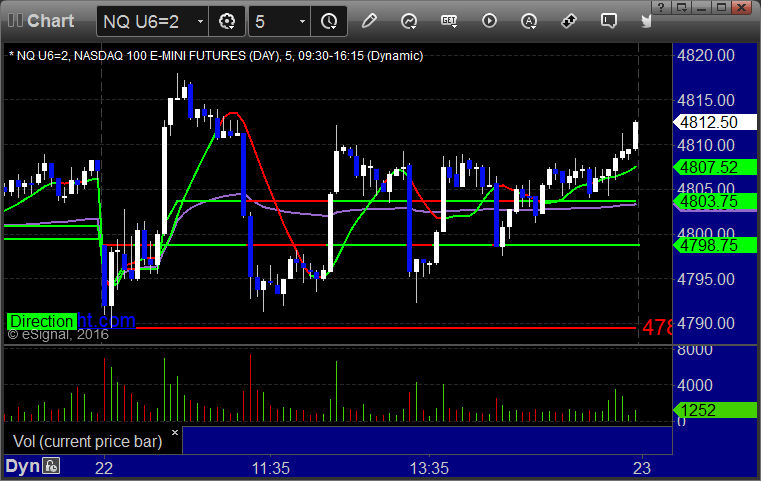The image size is (761, 481).
Task: Open the symbol settings gear menu
Action: pyautogui.click(x=227, y=21)
